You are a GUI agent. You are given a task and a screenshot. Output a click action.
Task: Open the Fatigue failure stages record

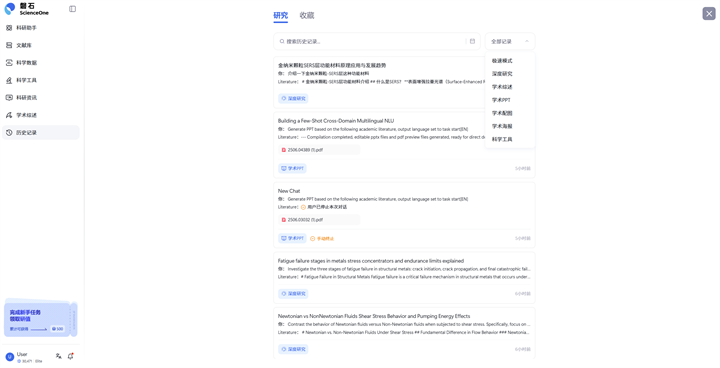(x=371, y=261)
